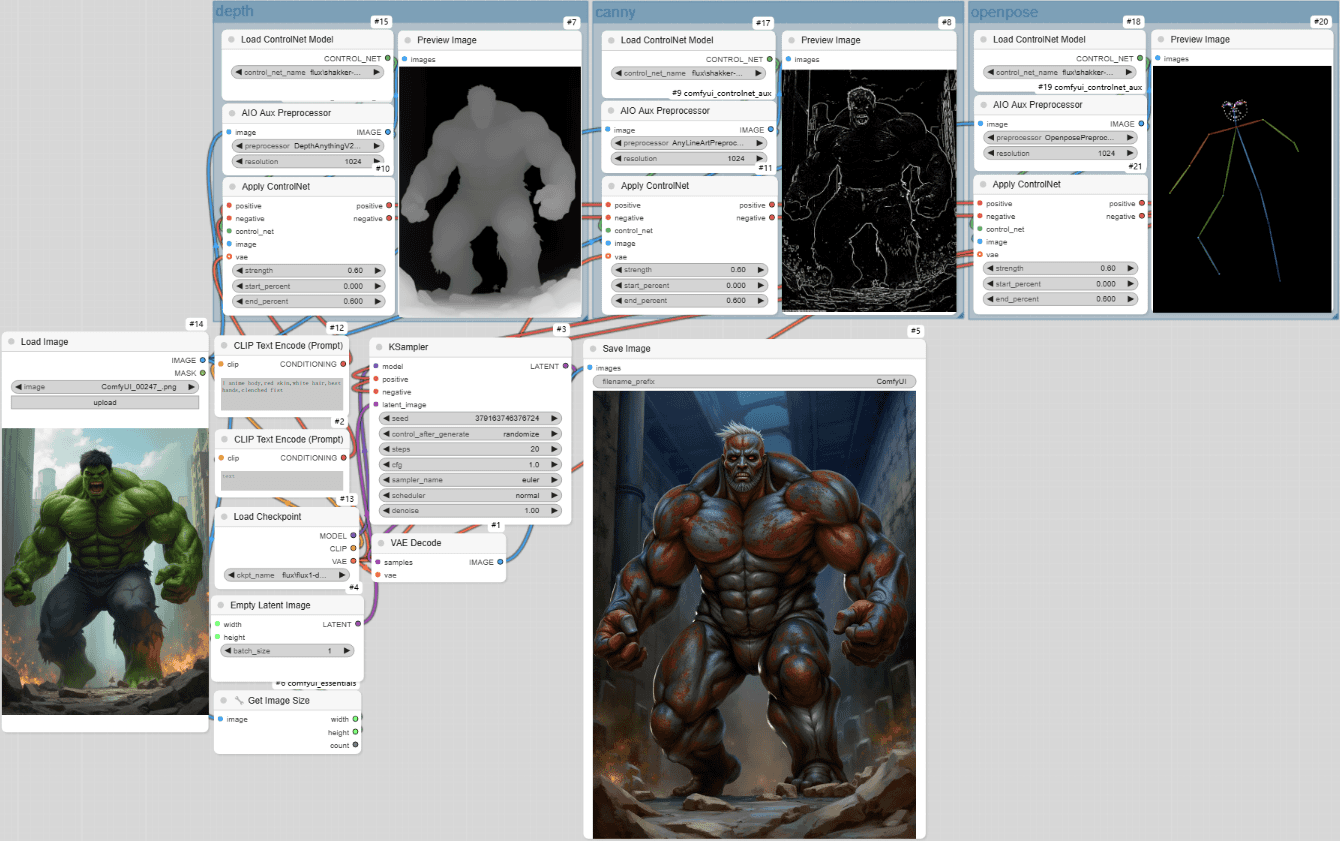Click the samples input port on VAE Decode
Screen dimensions: 1340x841
coord(377,562)
